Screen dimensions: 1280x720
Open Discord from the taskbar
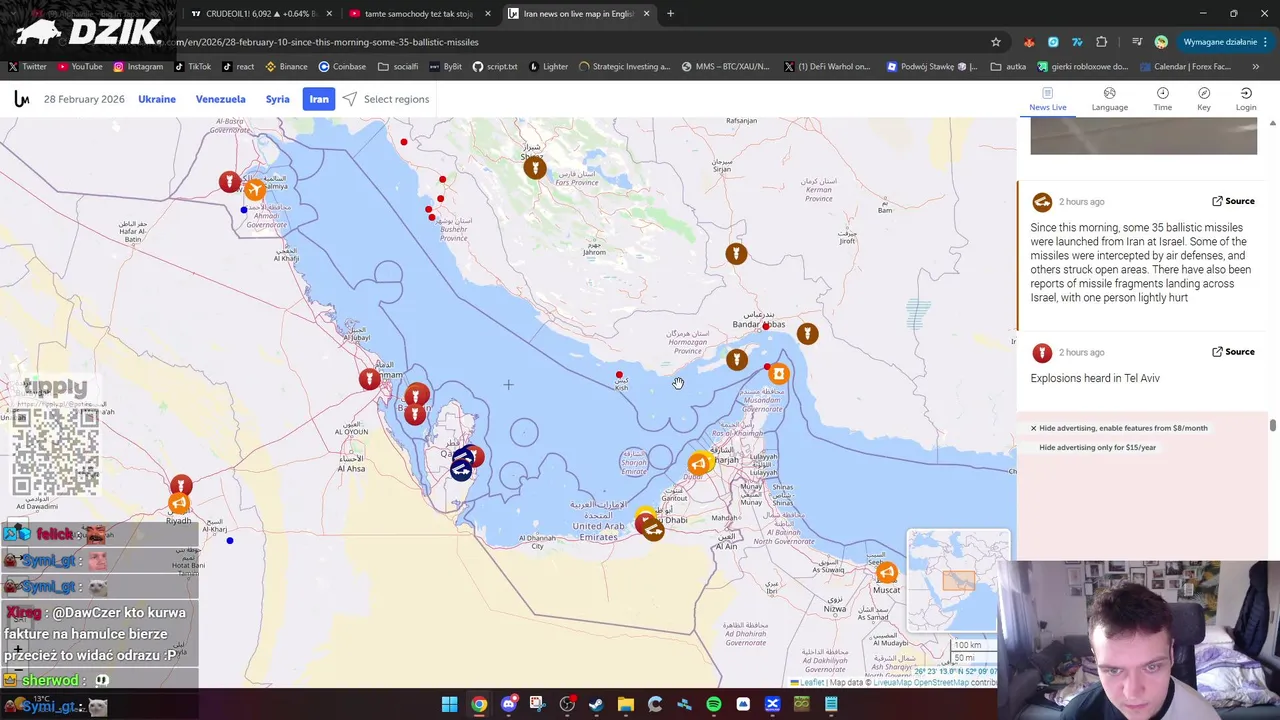point(508,704)
